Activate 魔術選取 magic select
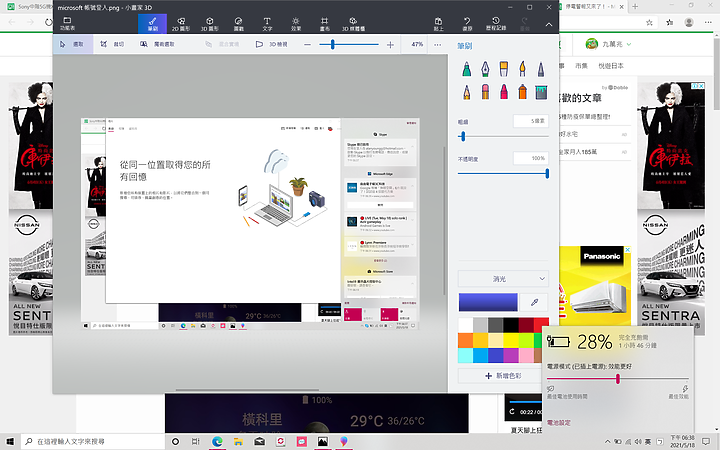The height and width of the screenshot is (450, 720). [x=158, y=44]
